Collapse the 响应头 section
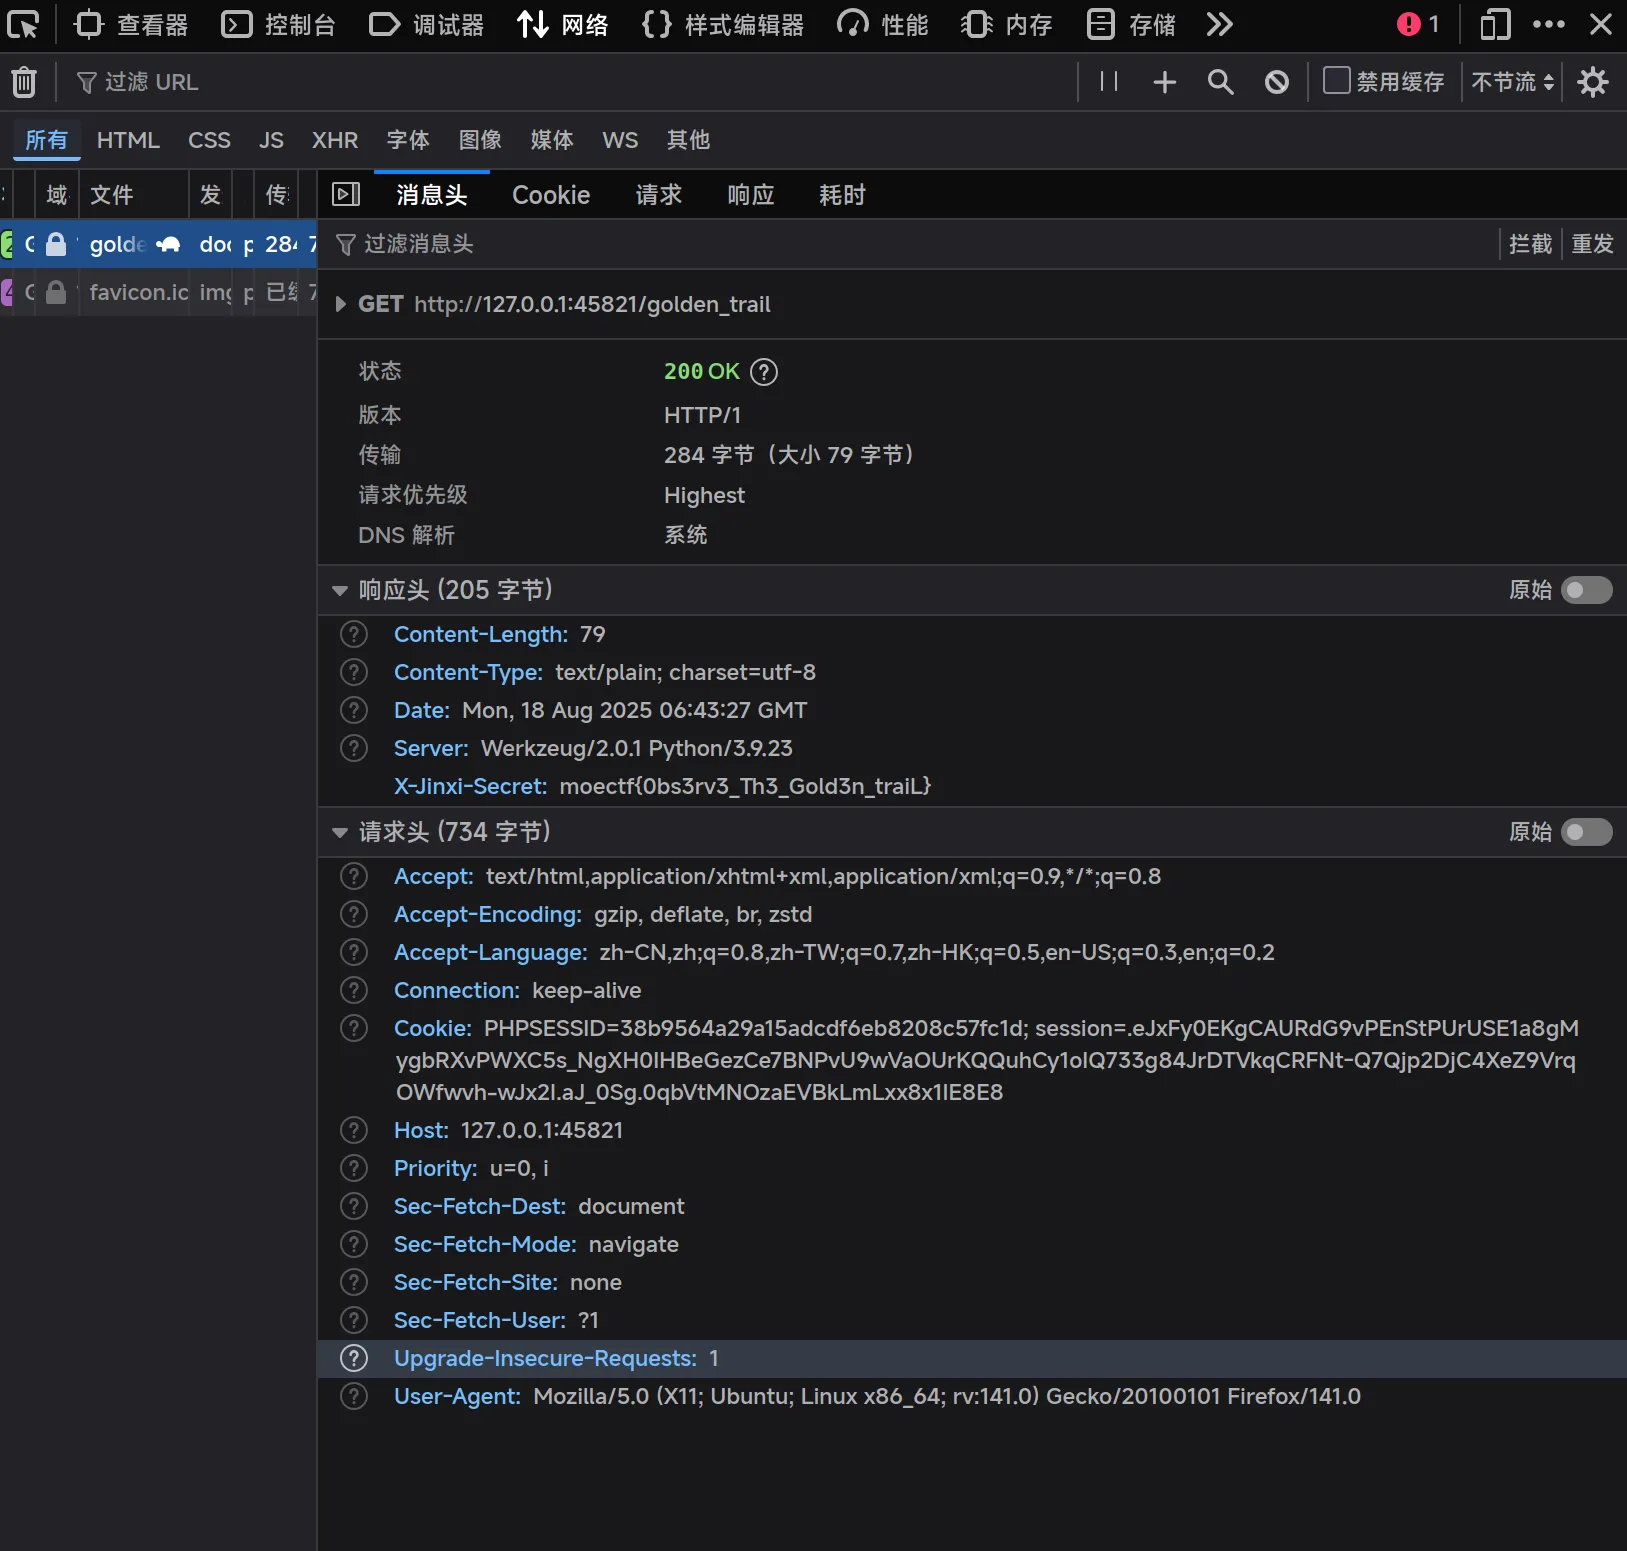Screen dimensions: 1627x1551 (x=340, y=591)
